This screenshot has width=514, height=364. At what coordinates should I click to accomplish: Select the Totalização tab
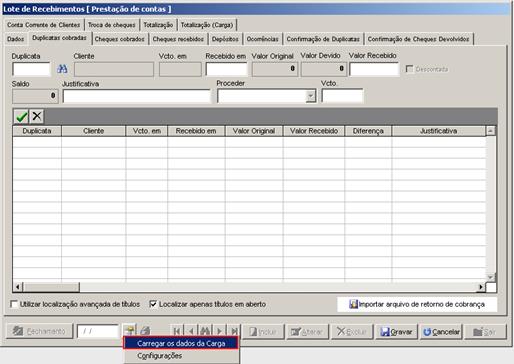click(158, 25)
